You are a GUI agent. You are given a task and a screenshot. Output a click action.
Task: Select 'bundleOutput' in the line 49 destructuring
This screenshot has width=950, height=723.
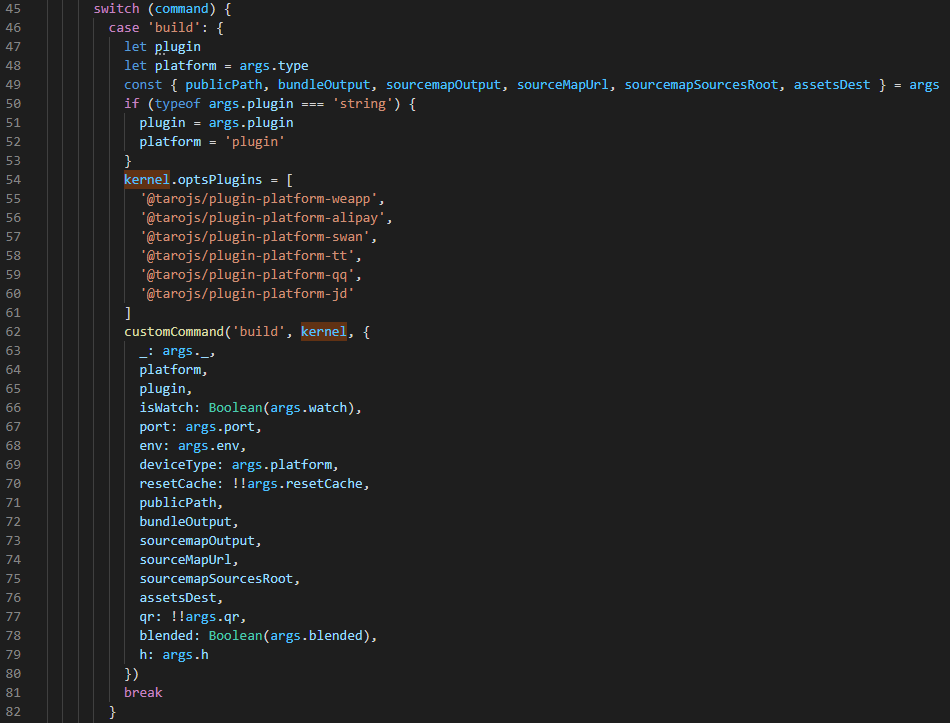point(324,85)
